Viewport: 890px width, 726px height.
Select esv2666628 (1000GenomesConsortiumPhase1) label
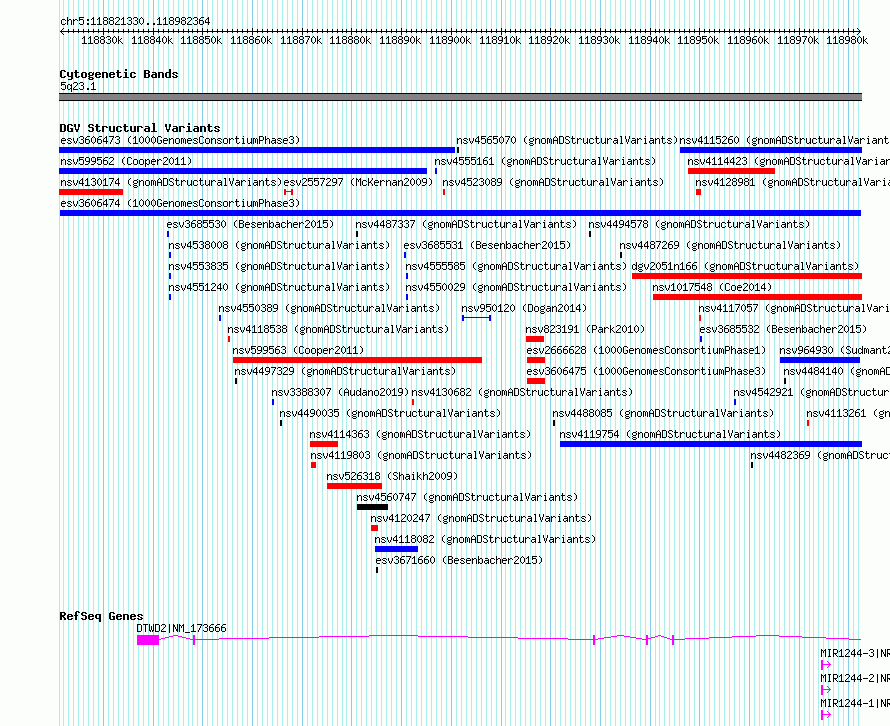[646, 350]
